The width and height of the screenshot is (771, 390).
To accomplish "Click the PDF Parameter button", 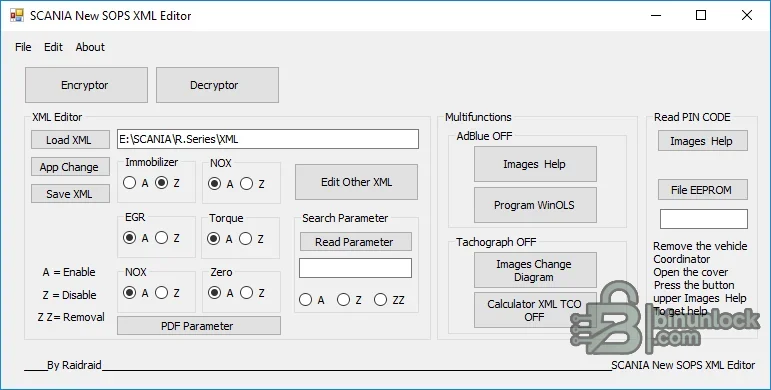I will tap(199, 326).
